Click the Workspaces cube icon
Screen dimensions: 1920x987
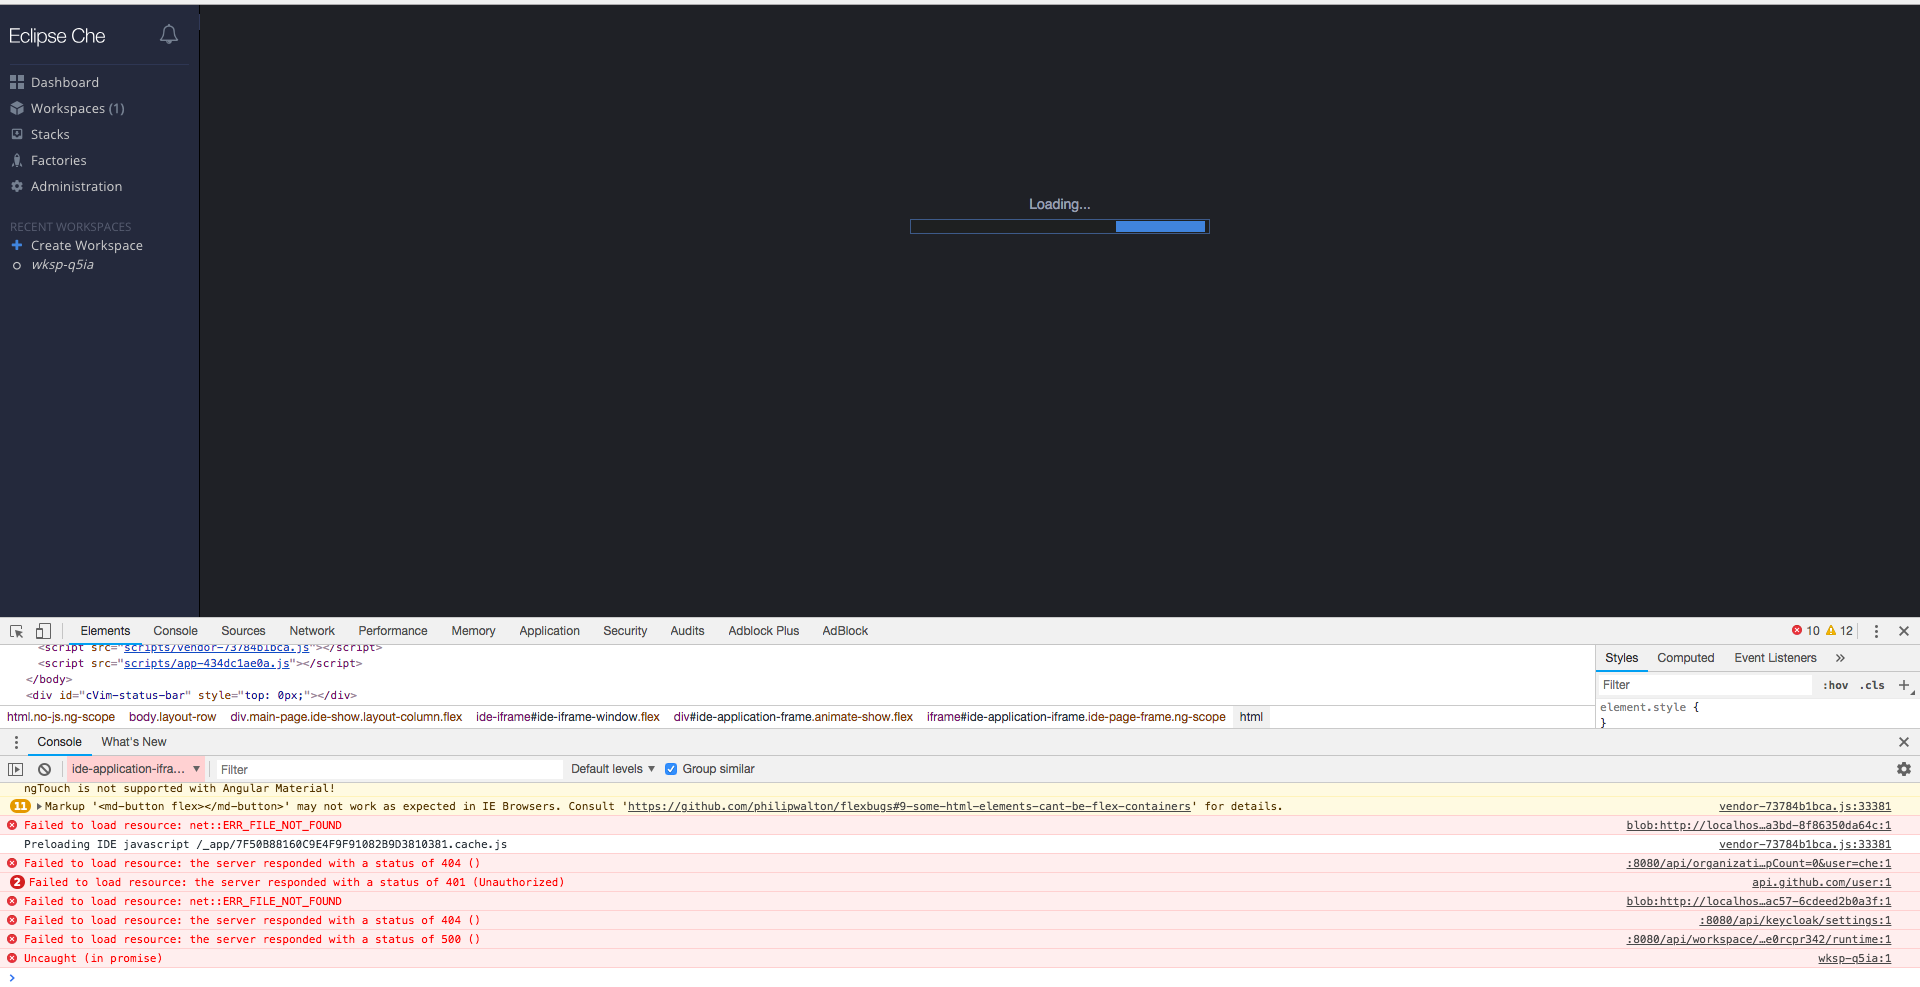pos(17,108)
